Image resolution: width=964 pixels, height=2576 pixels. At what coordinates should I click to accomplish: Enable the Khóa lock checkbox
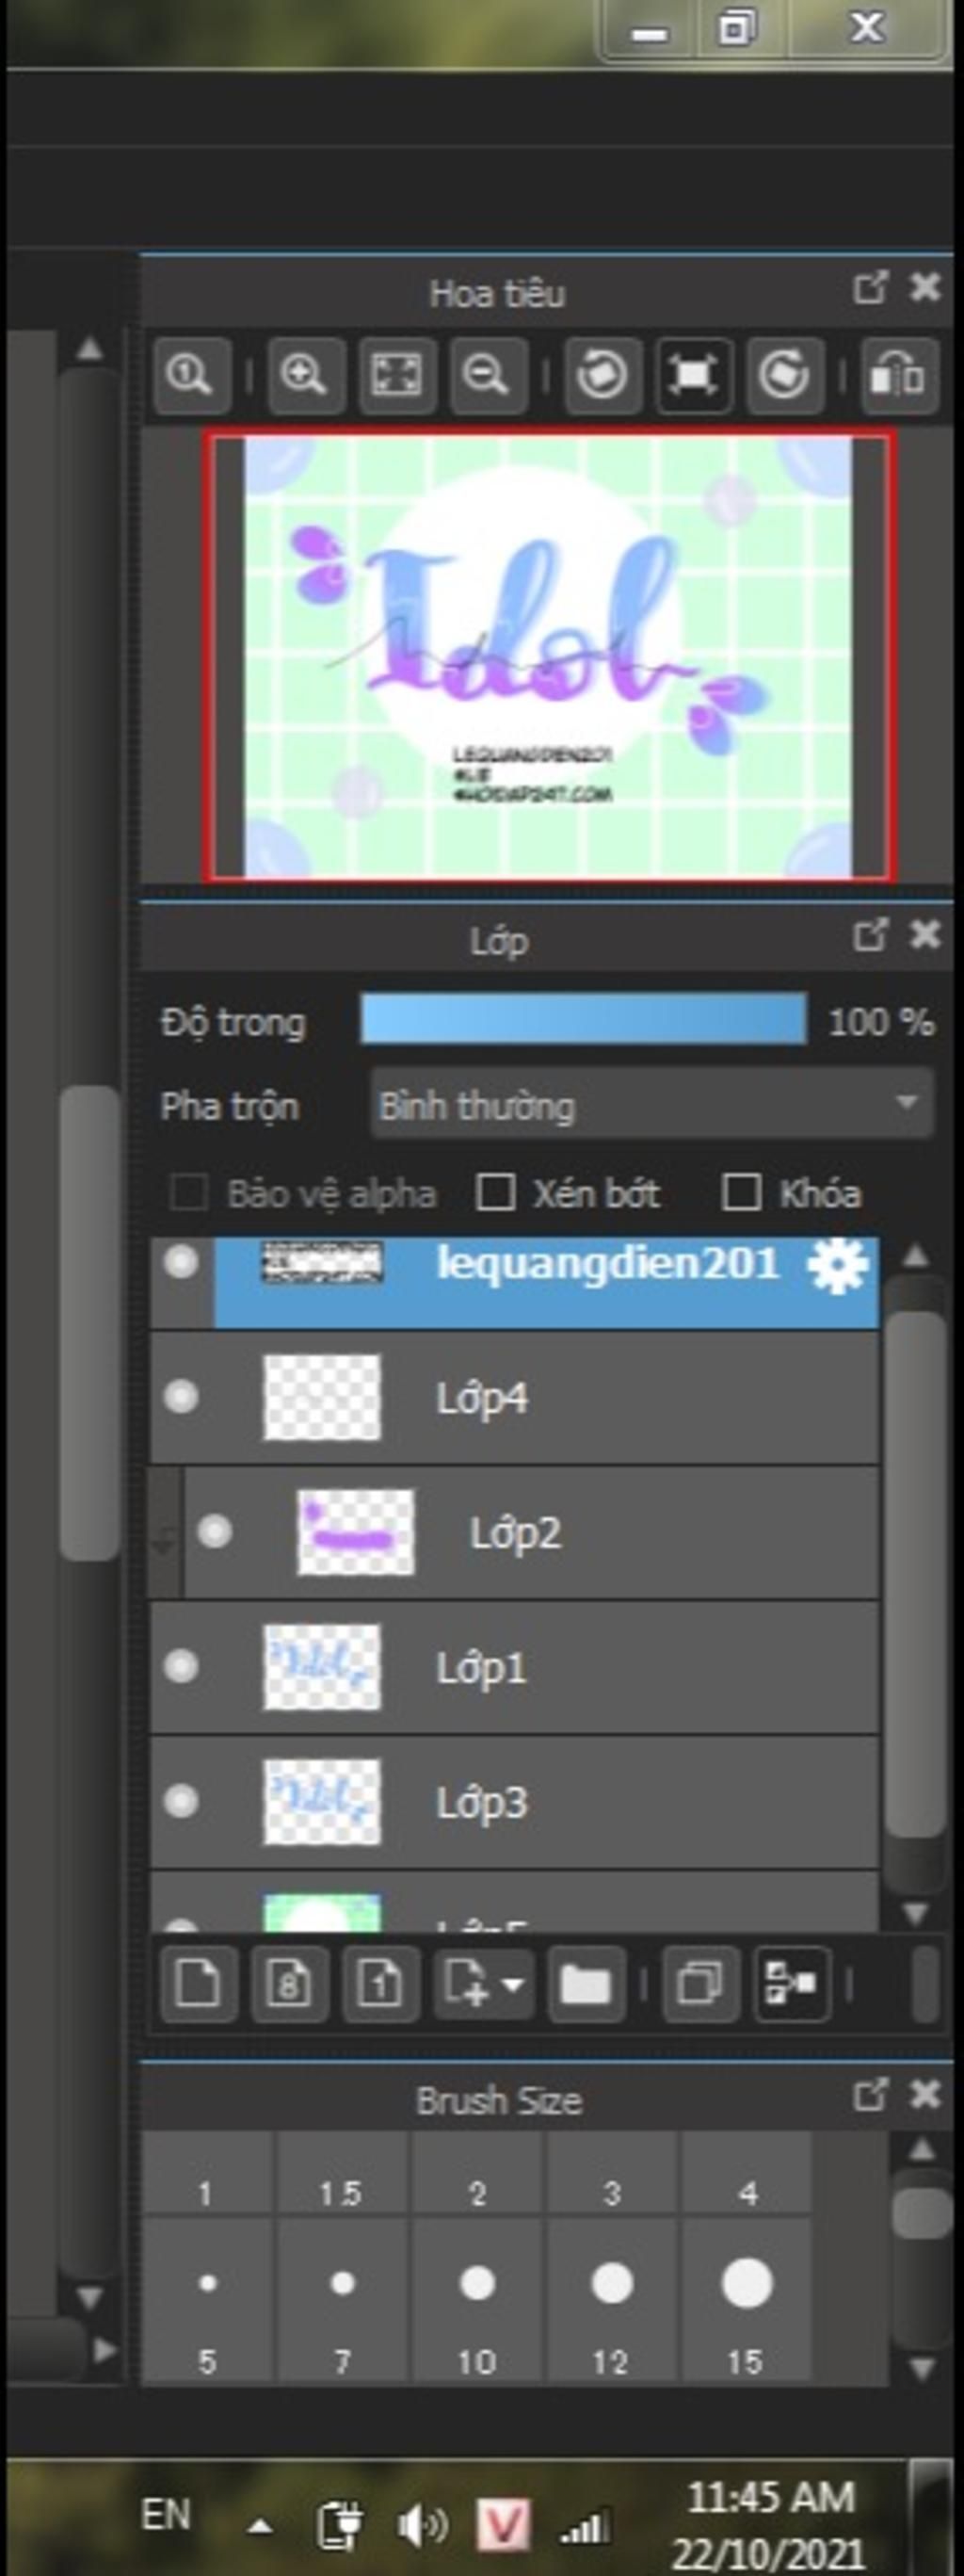[741, 1192]
